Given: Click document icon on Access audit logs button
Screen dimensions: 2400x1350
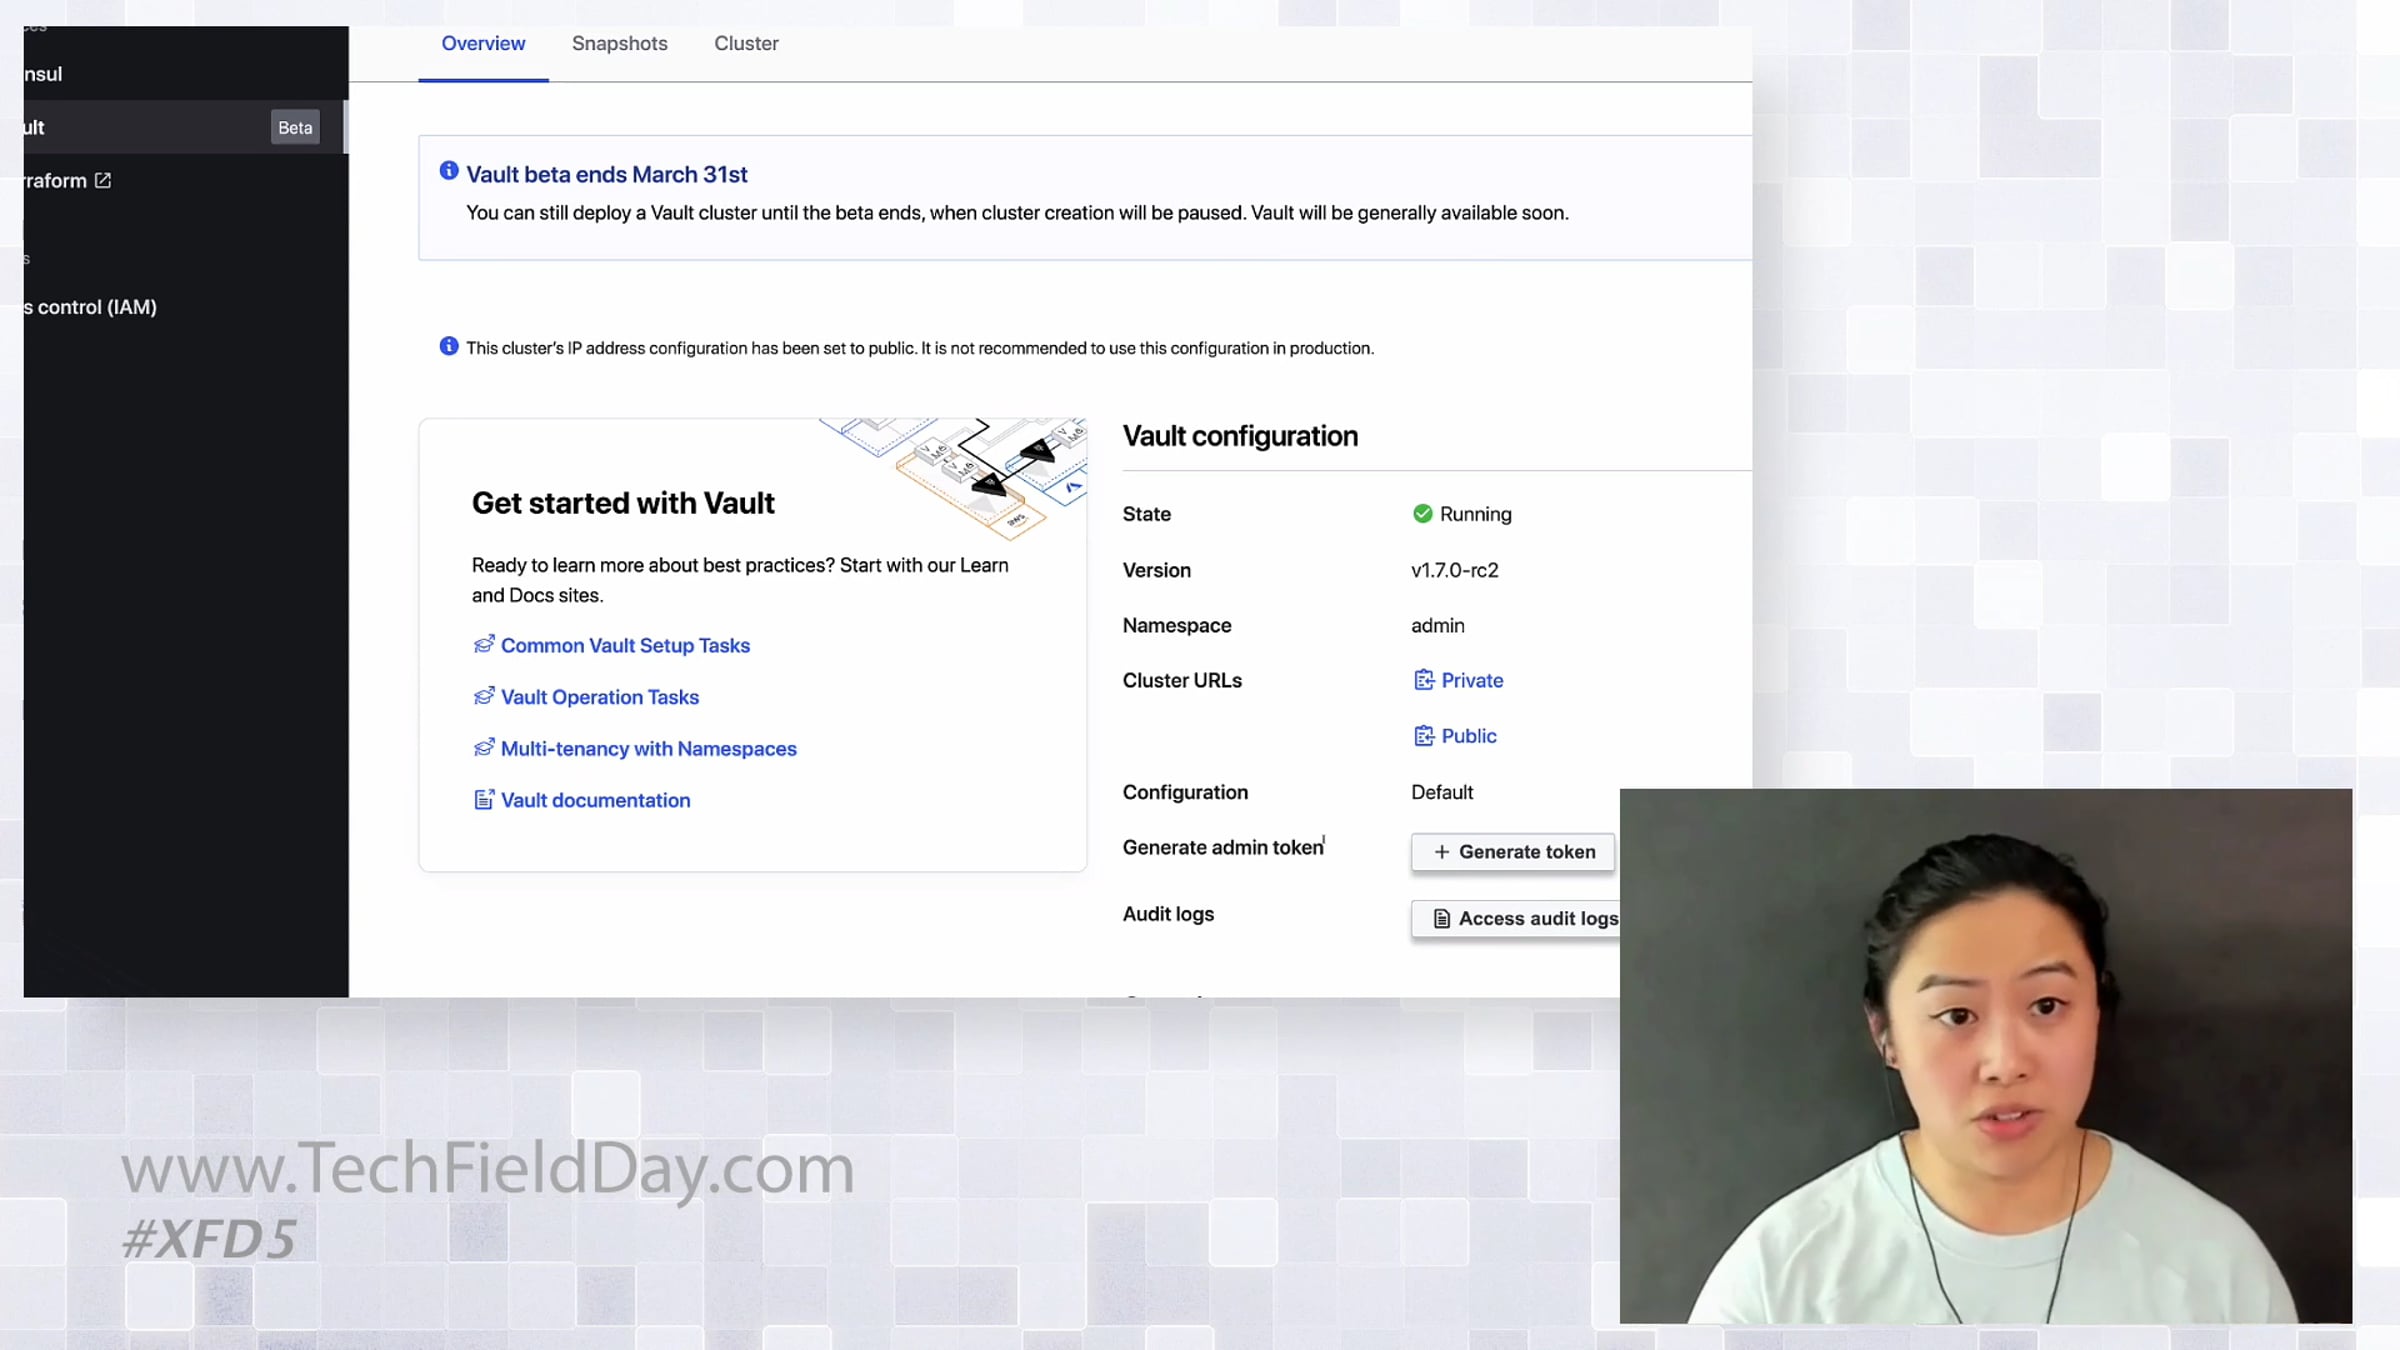Looking at the screenshot, I should click(1441, 918).
